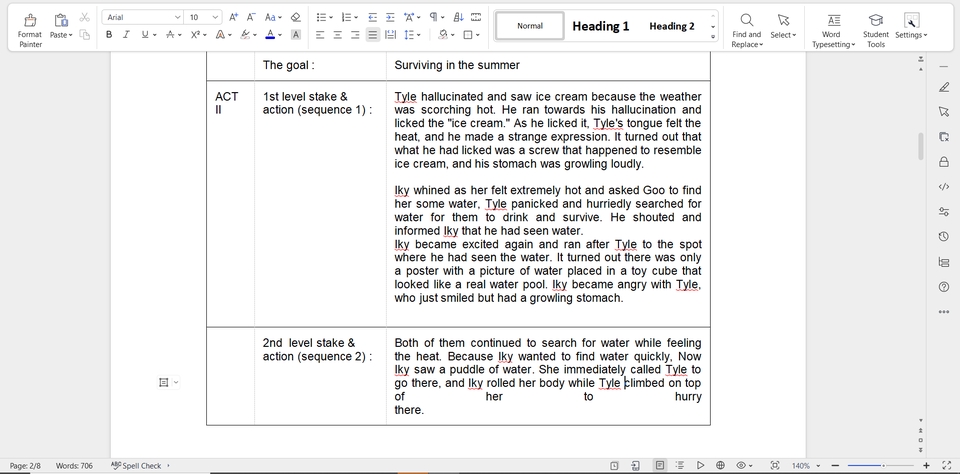
Task: Click the Cut scissors icon
Action: [84, 17]
